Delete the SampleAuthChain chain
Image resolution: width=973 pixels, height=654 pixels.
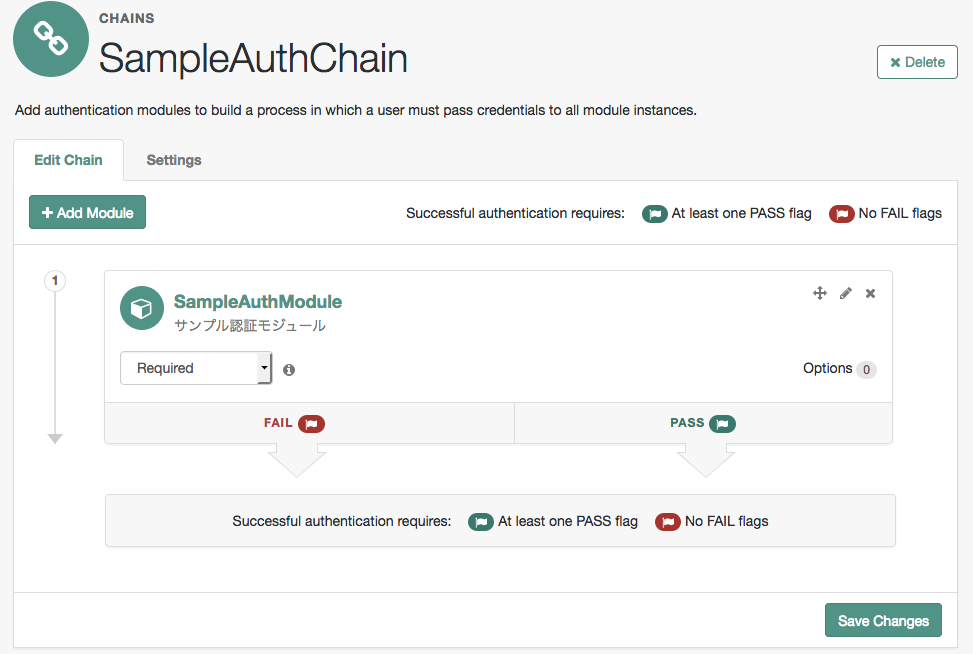(917, 62)
